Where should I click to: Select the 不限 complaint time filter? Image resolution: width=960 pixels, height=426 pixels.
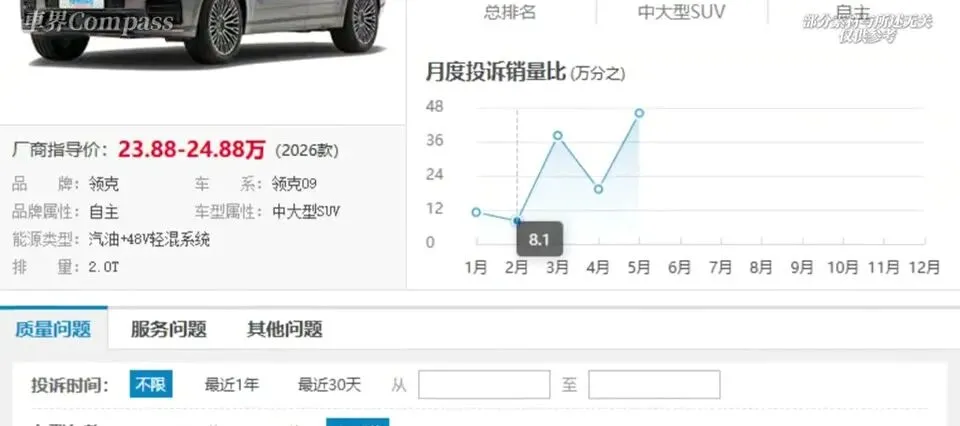151,384
